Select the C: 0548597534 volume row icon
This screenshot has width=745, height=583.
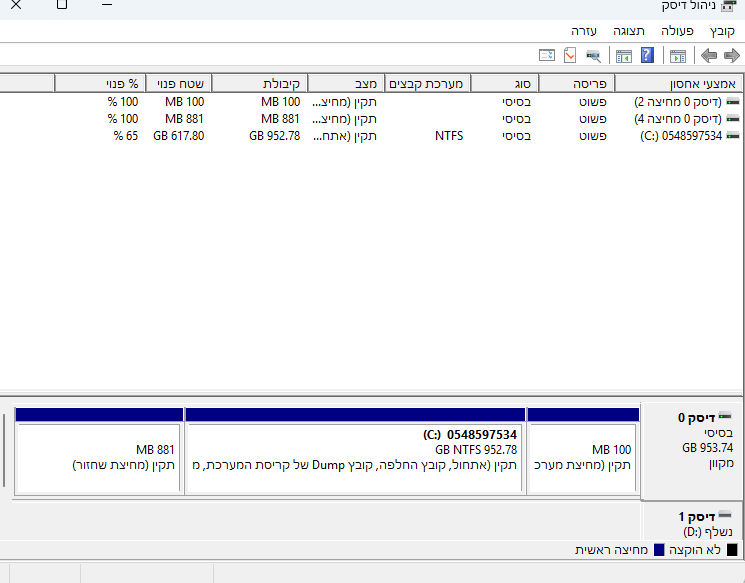pyautogui.click(x=733, y=136)
